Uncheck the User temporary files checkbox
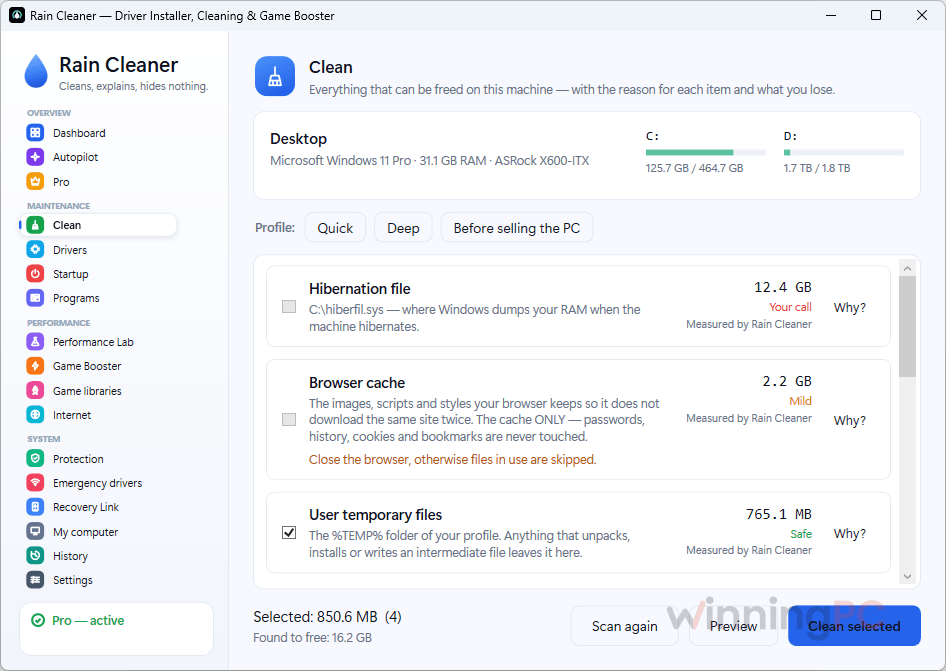Image resolution: width=946 pixels, height=671 pixels. pyautogui.click(x=289, y=532)
